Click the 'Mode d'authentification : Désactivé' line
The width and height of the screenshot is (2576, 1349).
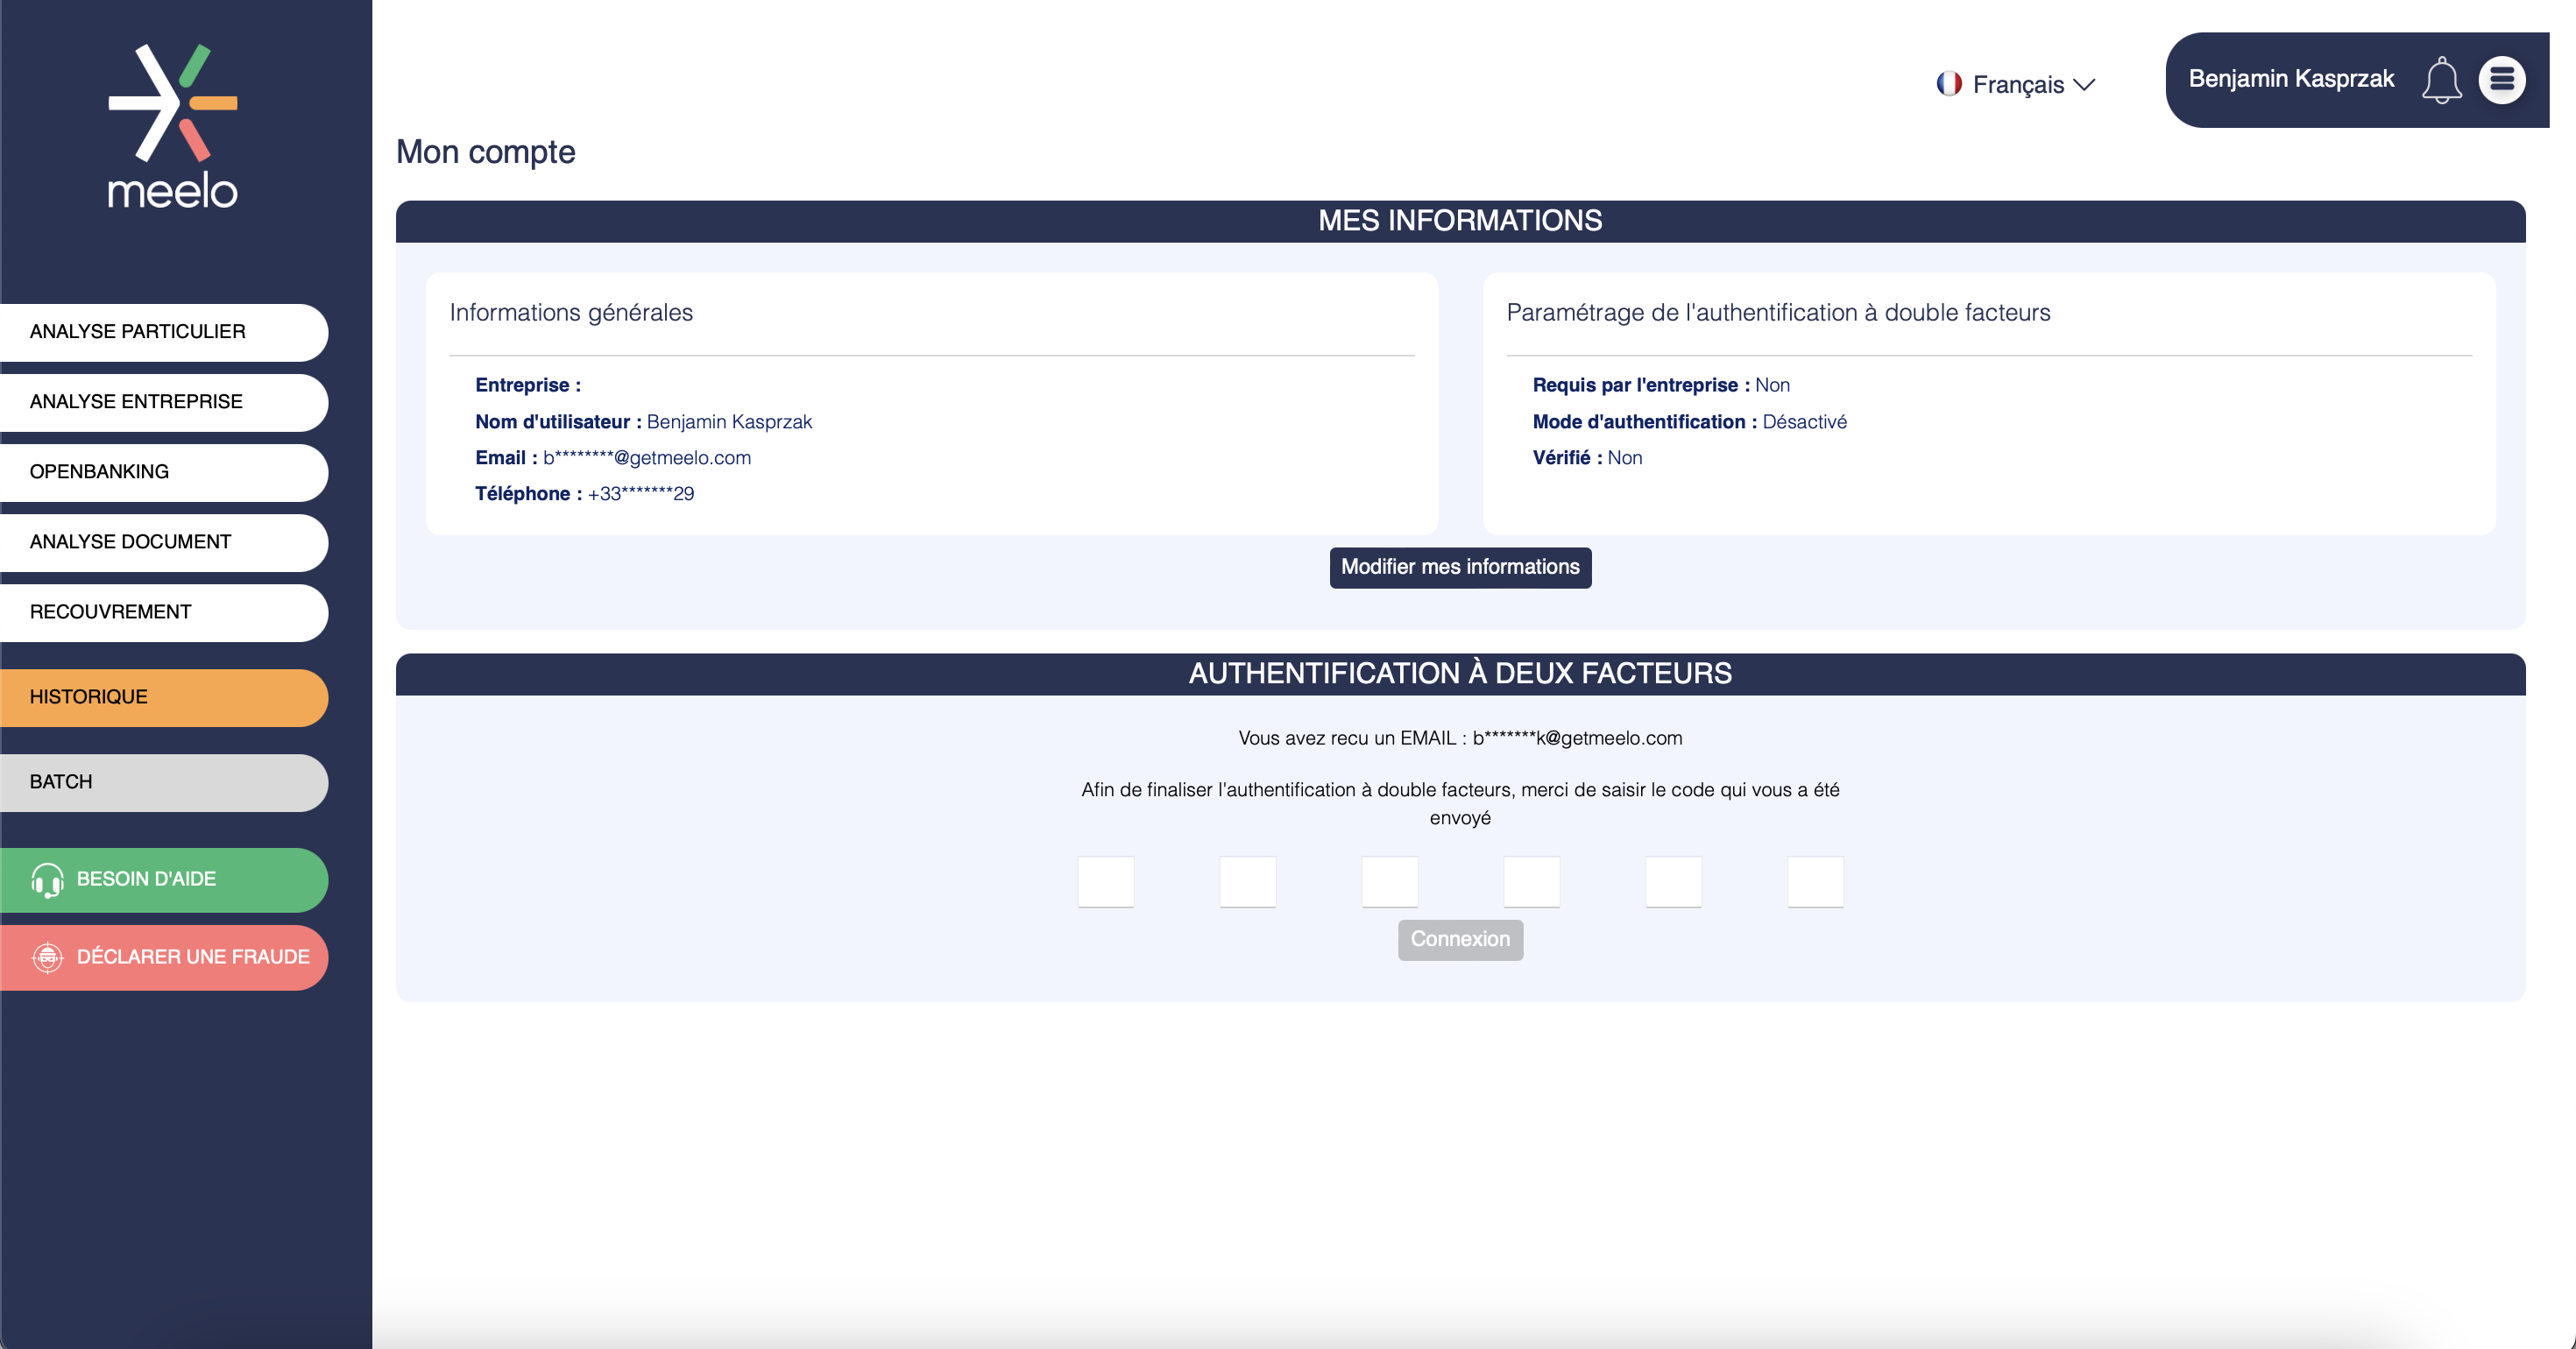click(x=1690, y=422)
